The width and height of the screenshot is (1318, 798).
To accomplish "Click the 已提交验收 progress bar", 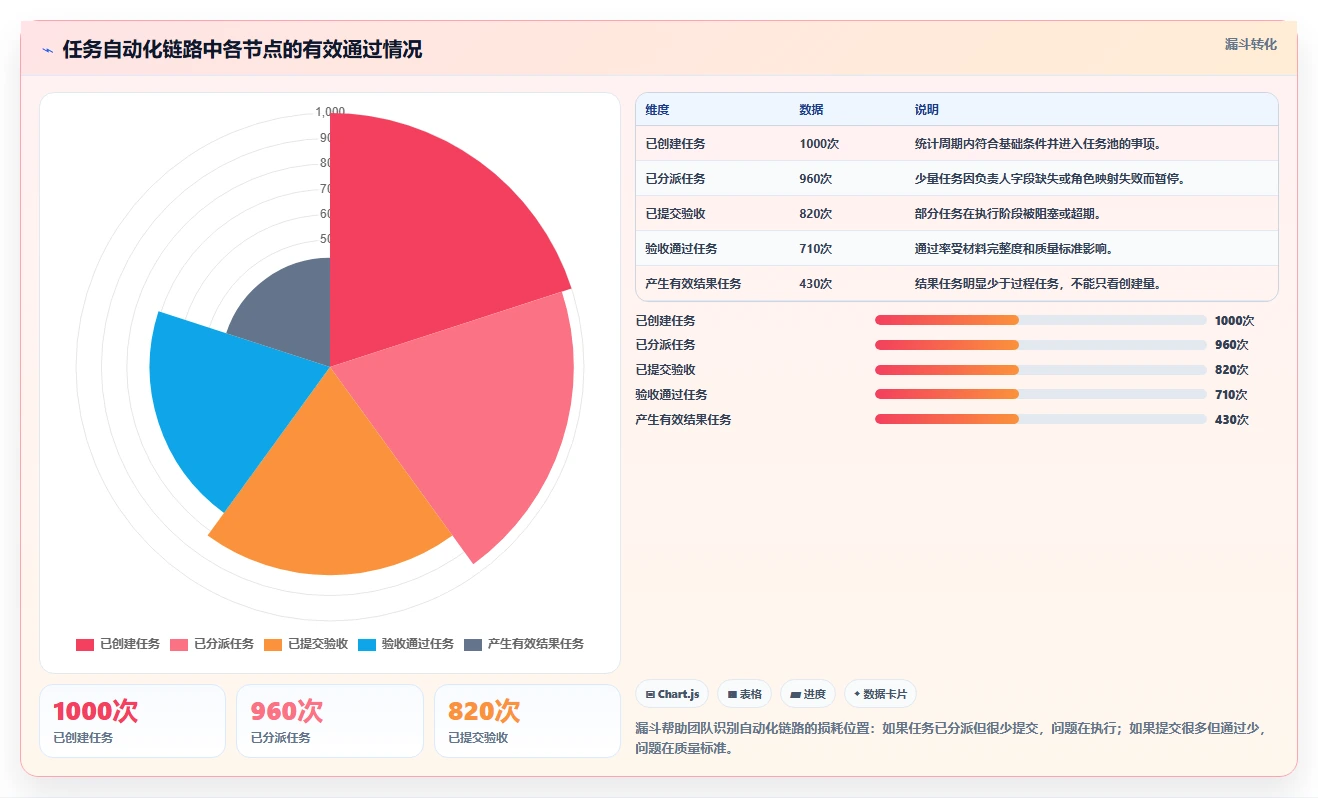I will point(1040,370).
